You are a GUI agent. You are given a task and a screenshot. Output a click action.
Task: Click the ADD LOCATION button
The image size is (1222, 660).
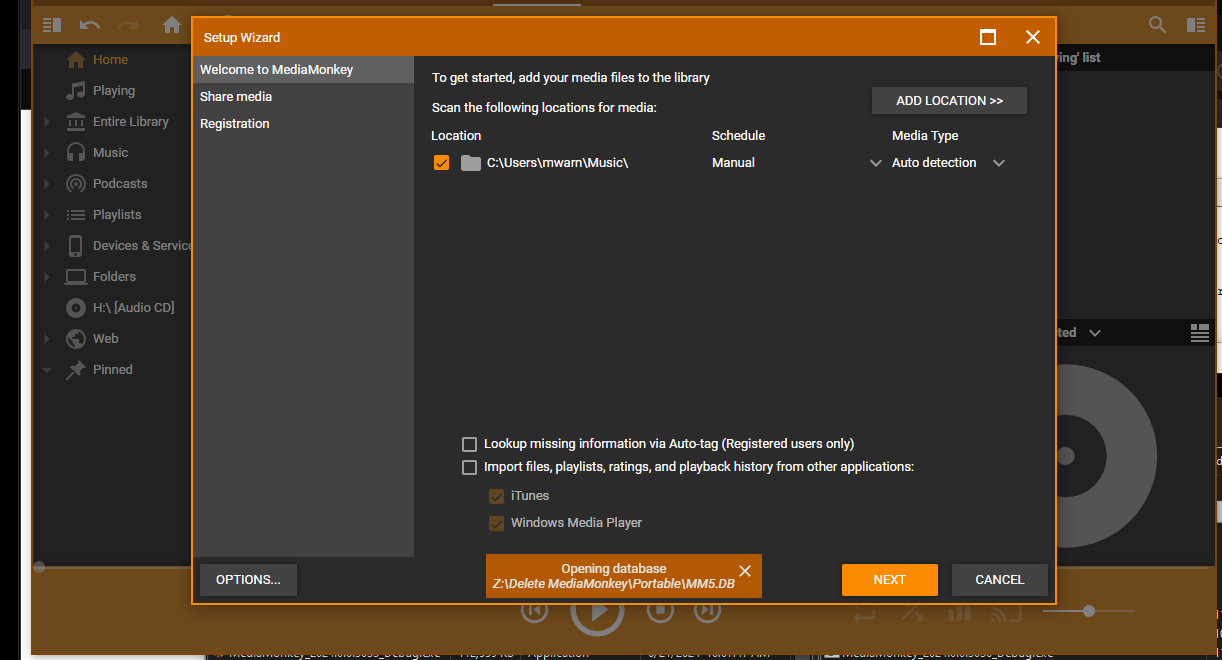tap(949, 101)
